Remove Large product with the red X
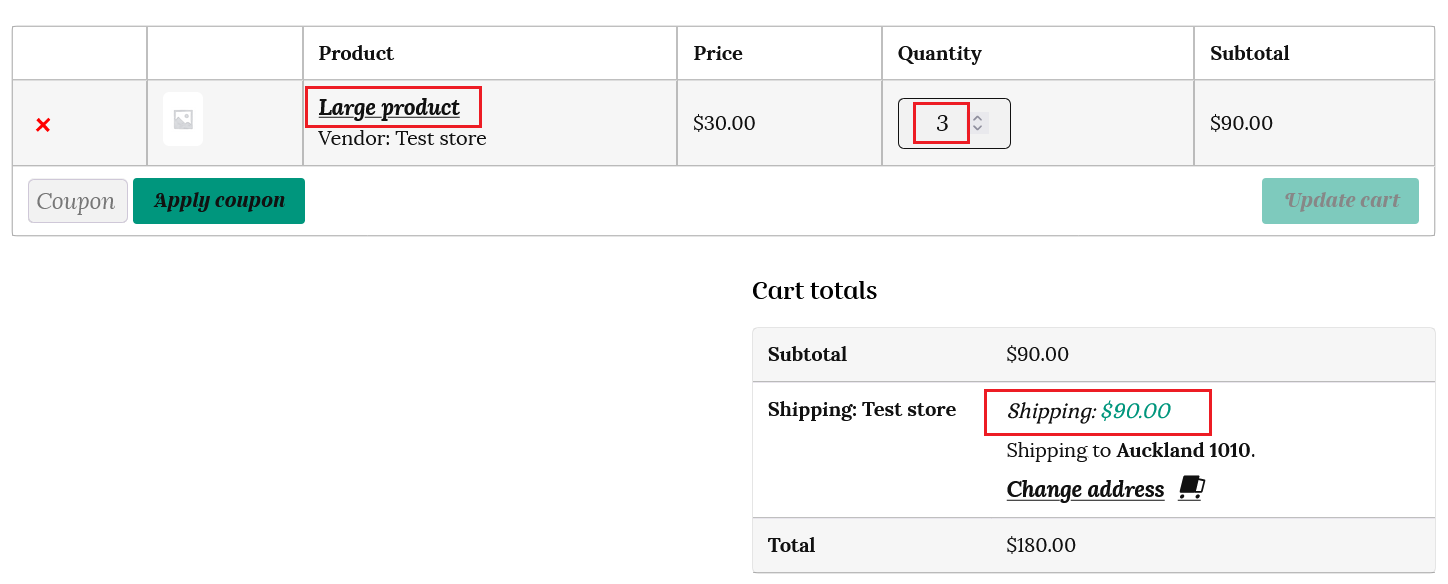1448x584 pixels. coord(43,125)
